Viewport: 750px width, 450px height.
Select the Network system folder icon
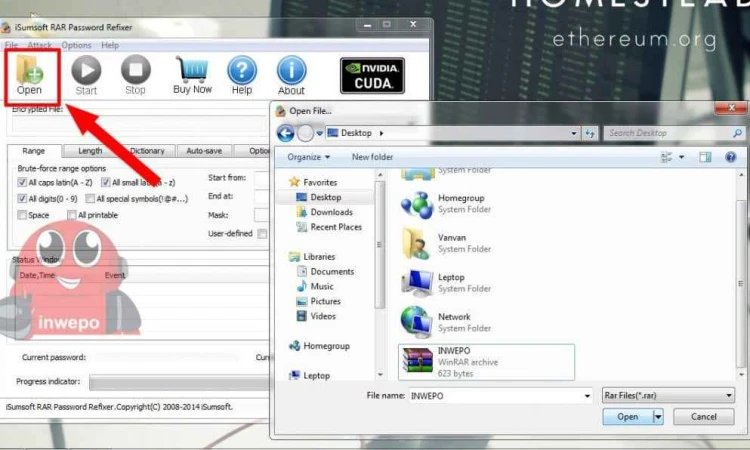click(417, 322)
